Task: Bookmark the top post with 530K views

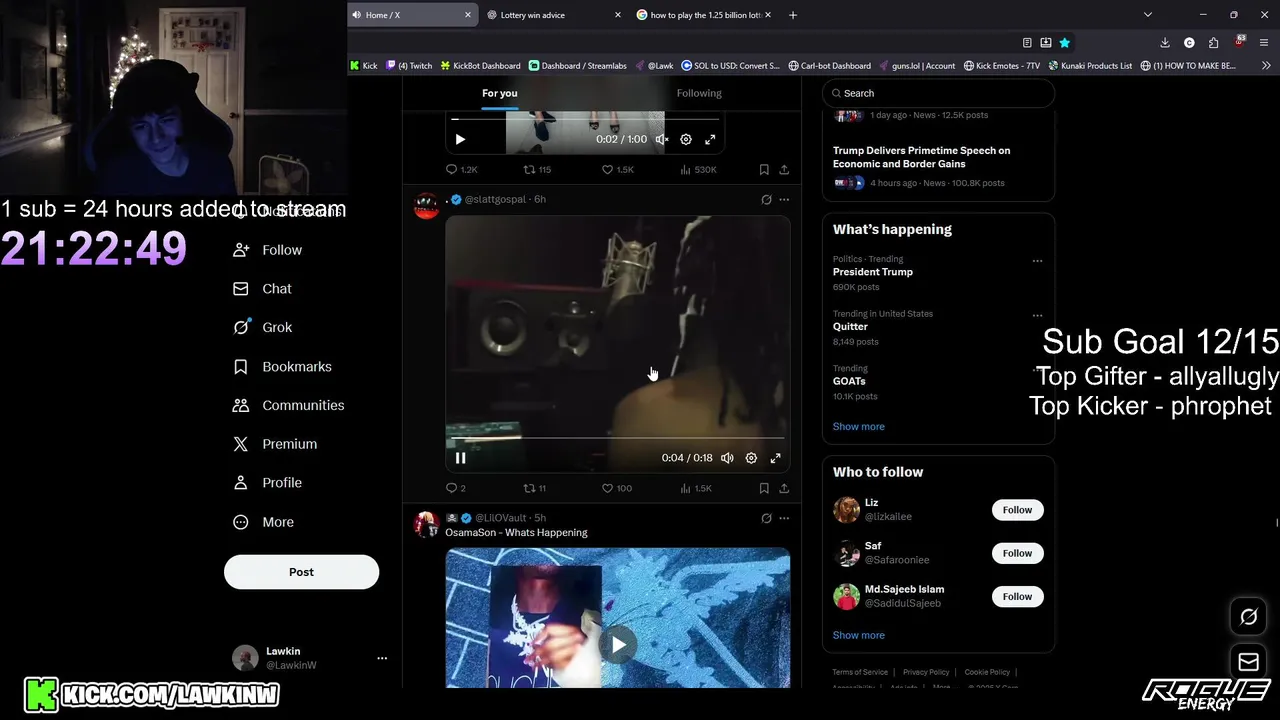Action: pyautogui.click(x=764, y=170)
